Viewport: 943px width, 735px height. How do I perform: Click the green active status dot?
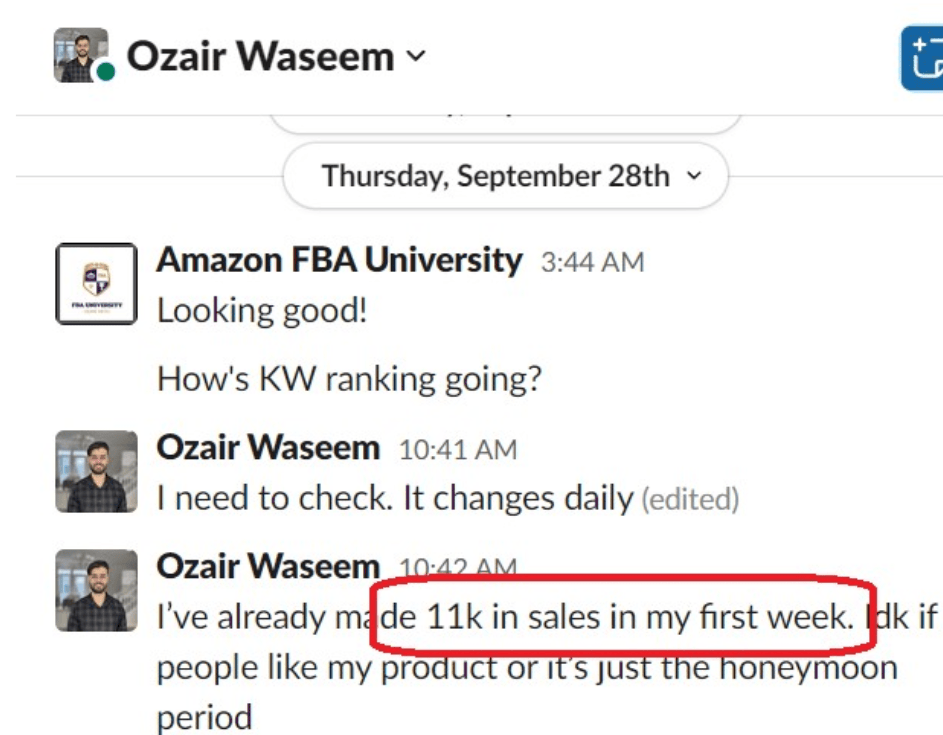coord(105,73)
